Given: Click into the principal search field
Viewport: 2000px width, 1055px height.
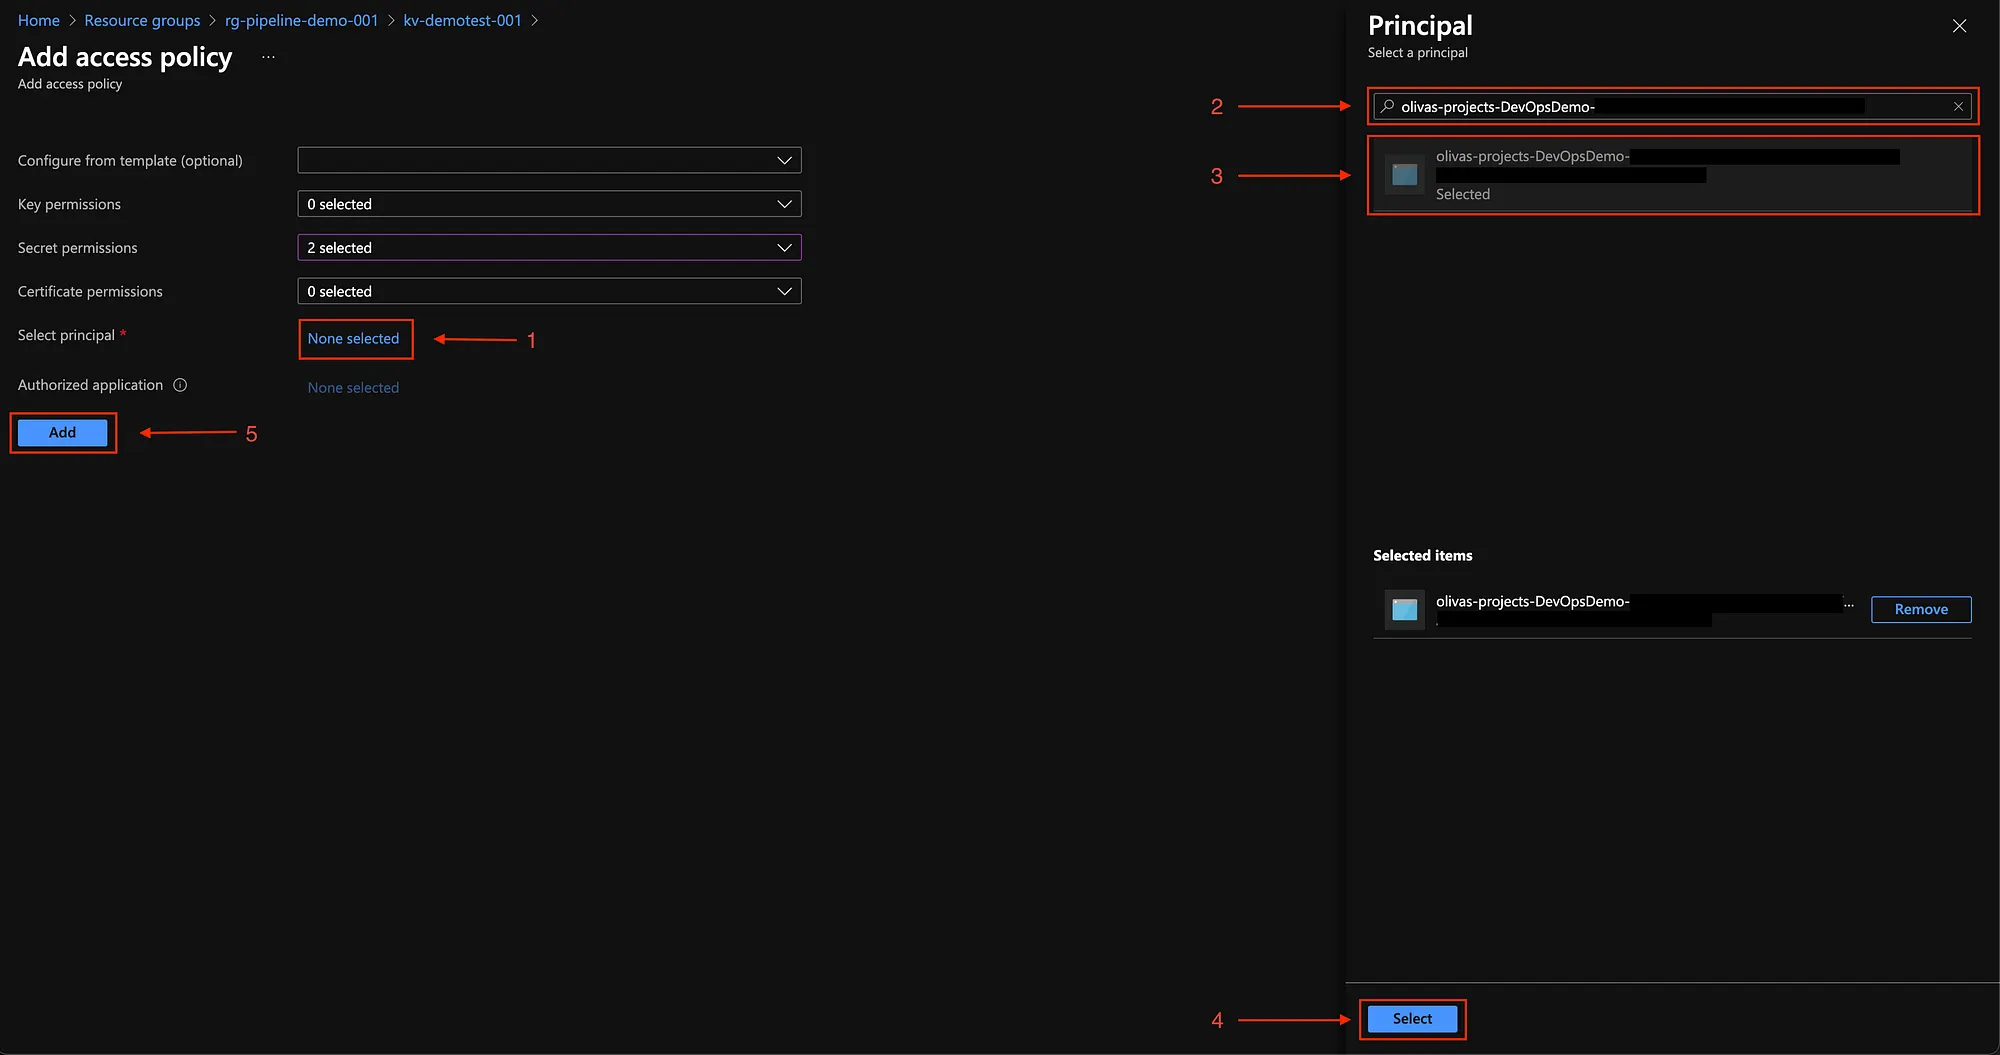Looking at the screenshot, I should 1672,106.
